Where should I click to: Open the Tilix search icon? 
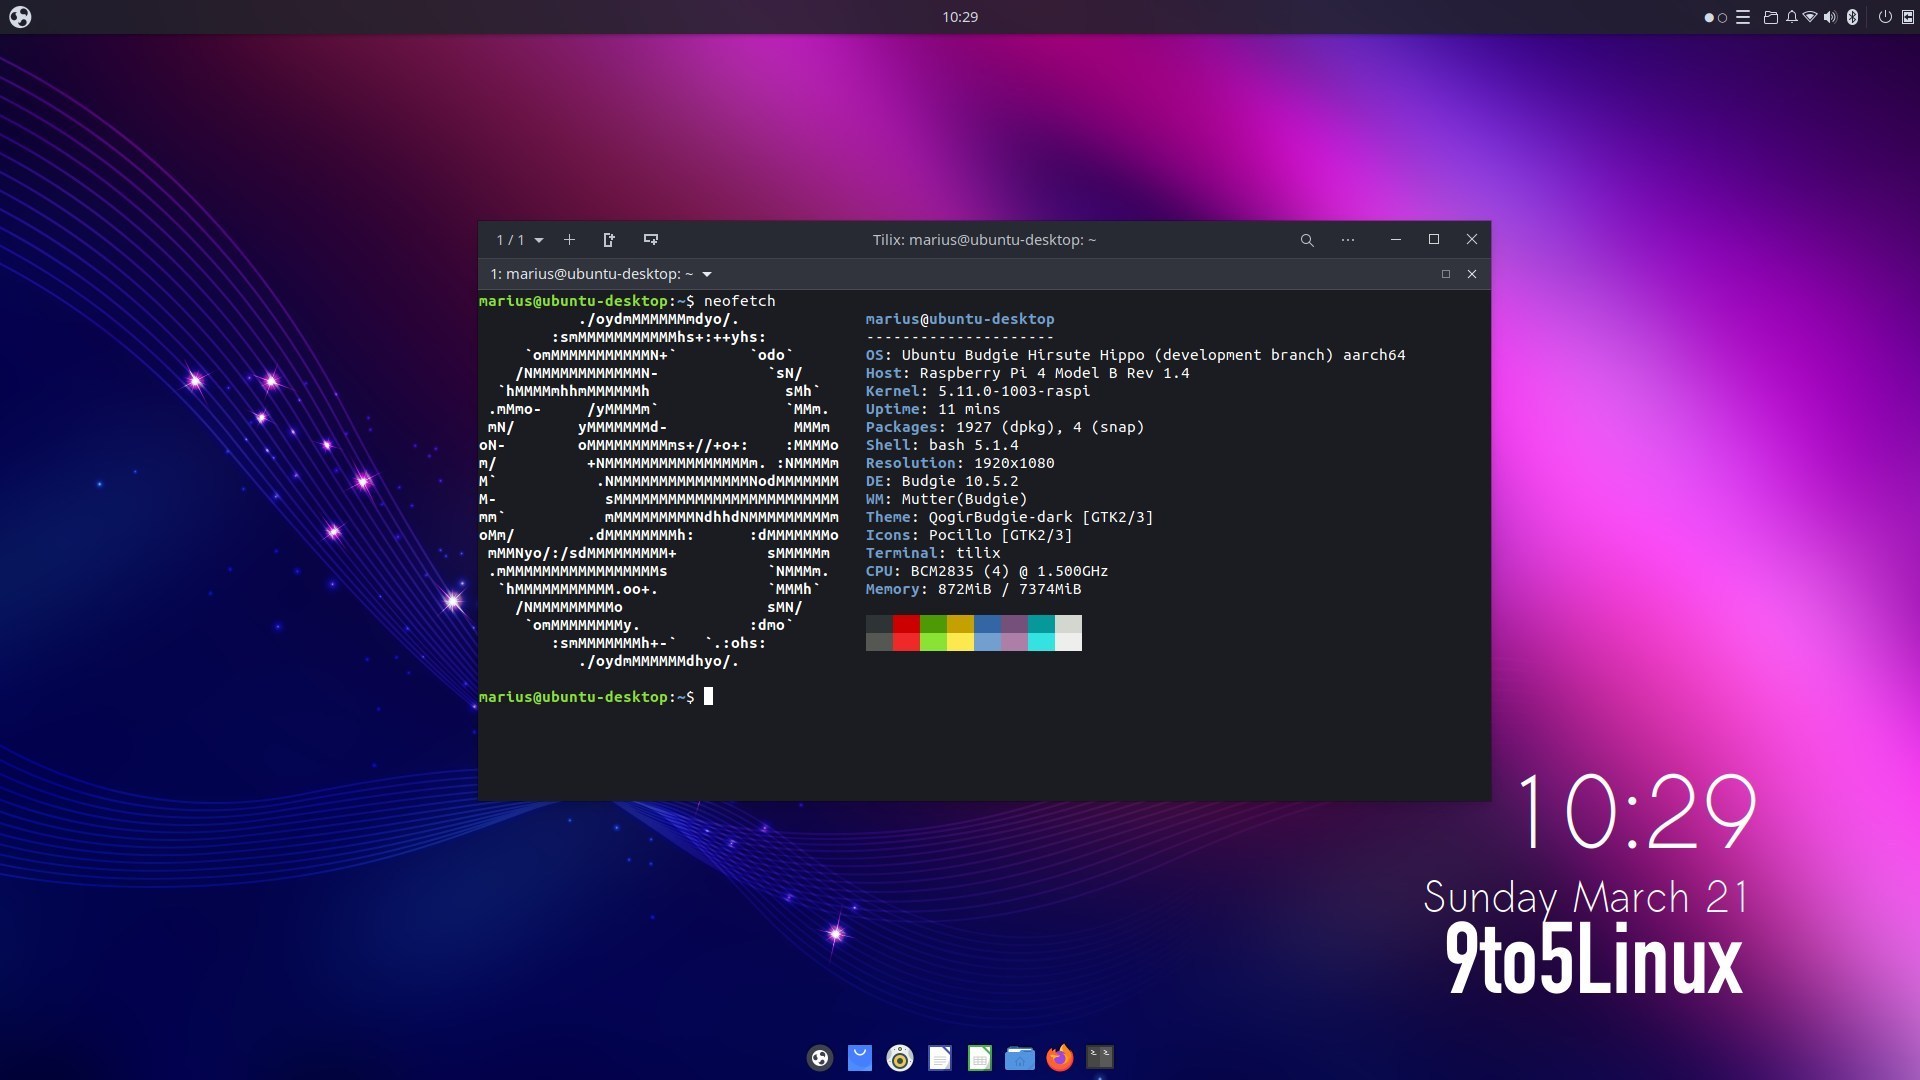click(1306, 240)
